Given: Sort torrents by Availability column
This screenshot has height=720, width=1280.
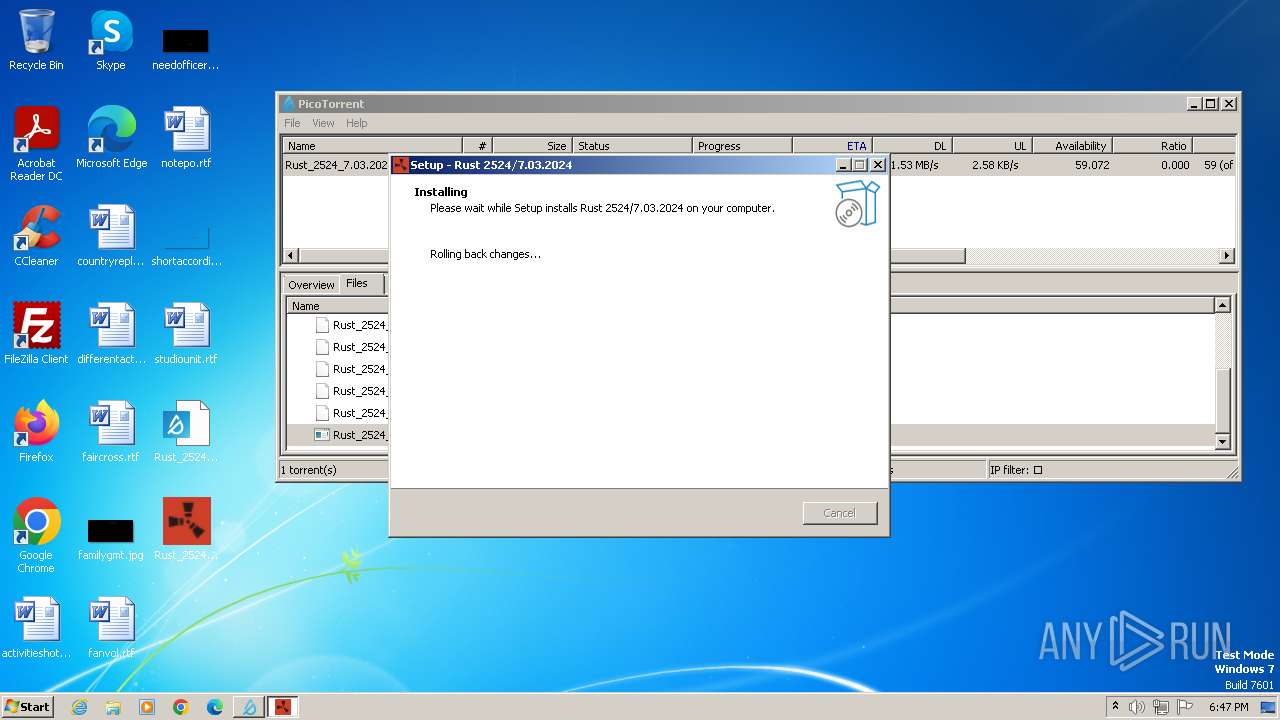Looking at the screenshot, I should click(x=1072, y=146).
